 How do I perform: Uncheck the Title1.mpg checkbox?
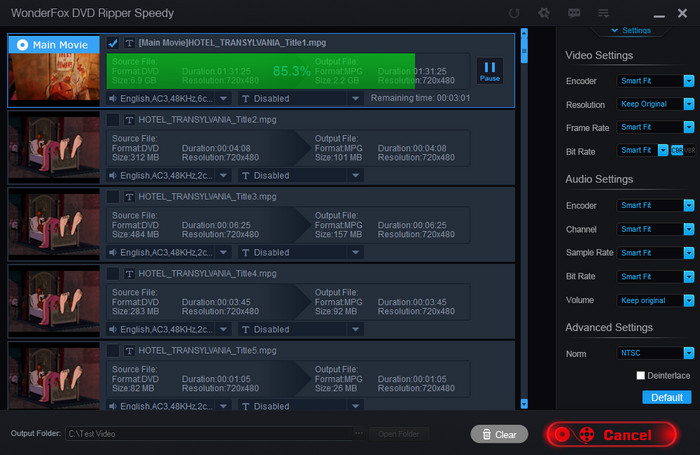(x=113, y=43)
